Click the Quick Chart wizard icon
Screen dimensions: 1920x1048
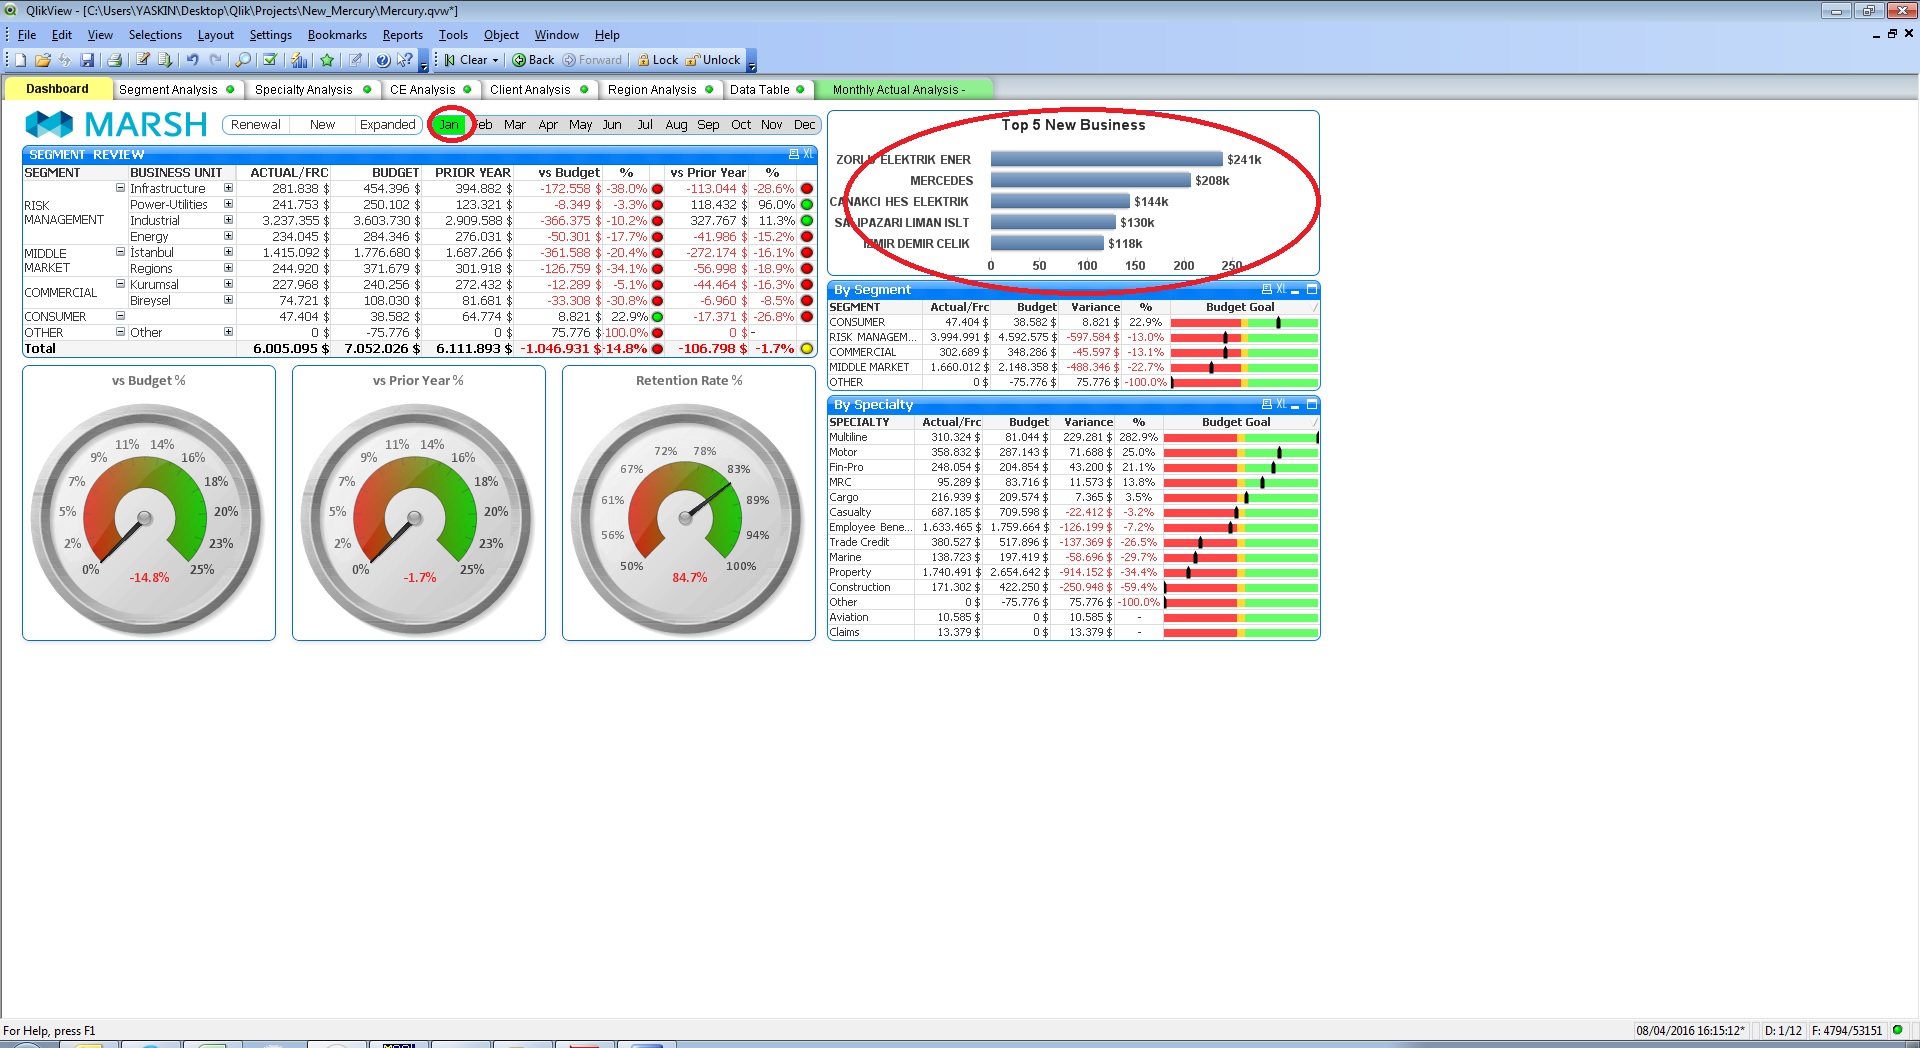pyautogui.click(x=299, y=60)
